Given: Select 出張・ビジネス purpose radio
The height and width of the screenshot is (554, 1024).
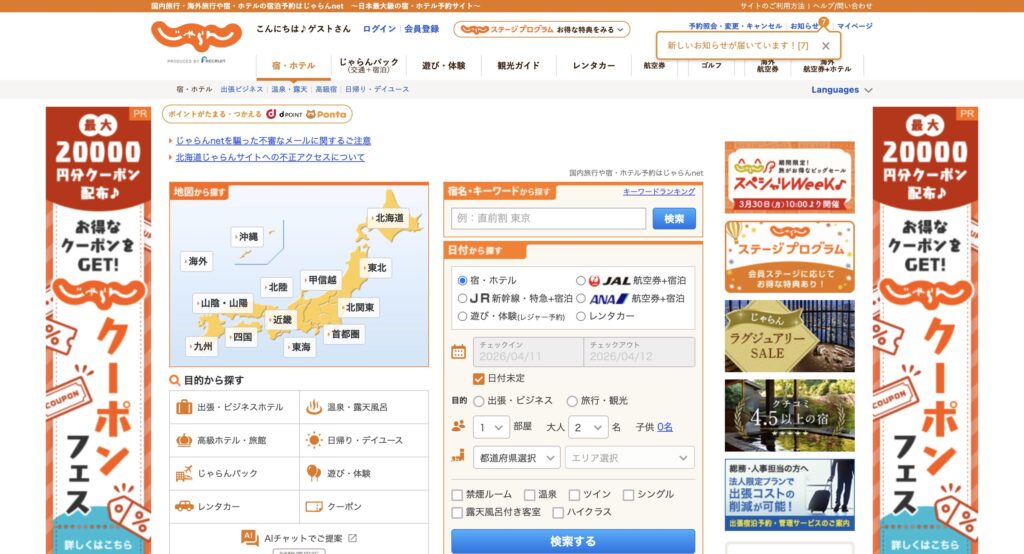Looking at the screenshot, I should point(479,401).
